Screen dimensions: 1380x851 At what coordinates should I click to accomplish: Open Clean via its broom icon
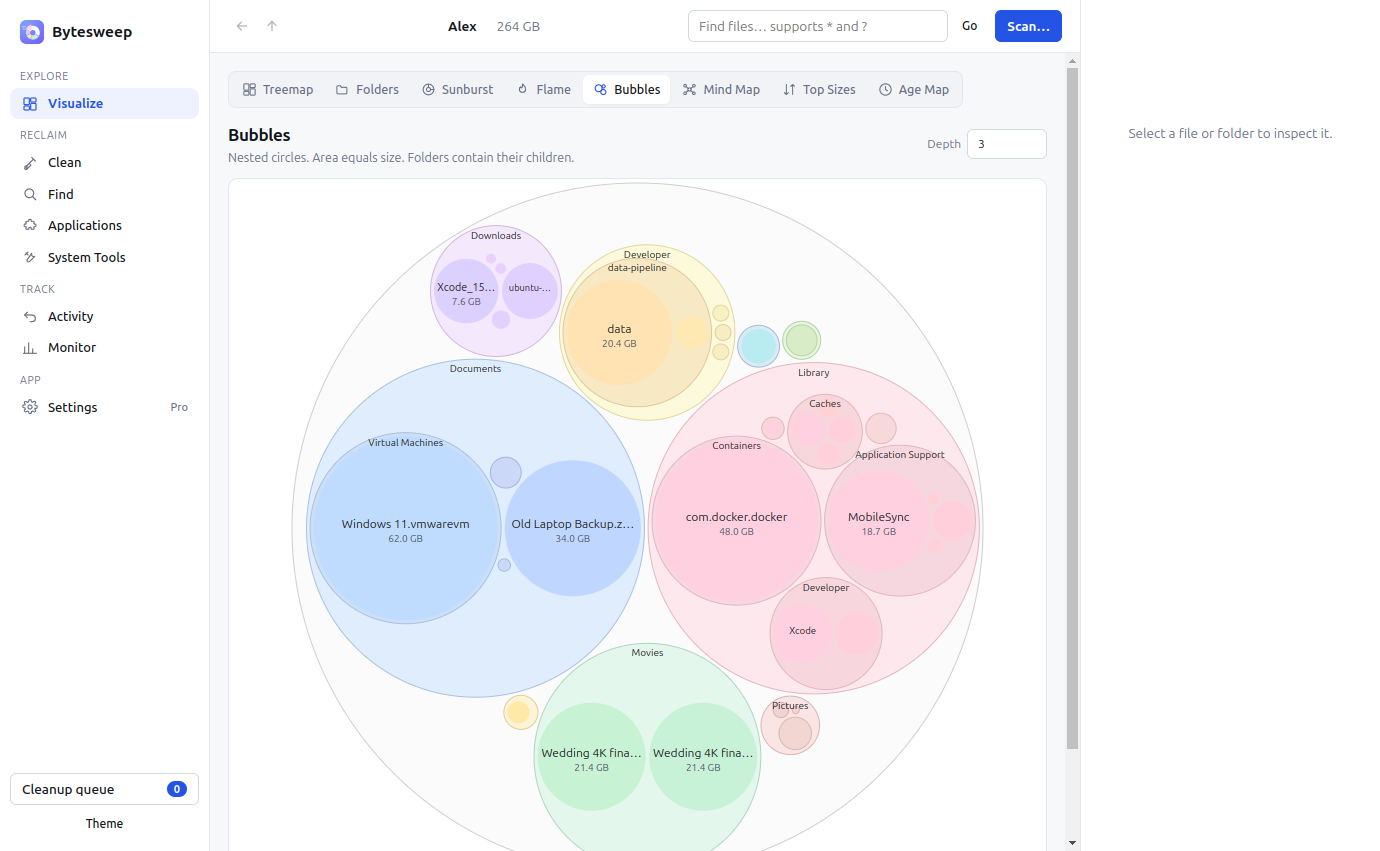pos(30,162)
